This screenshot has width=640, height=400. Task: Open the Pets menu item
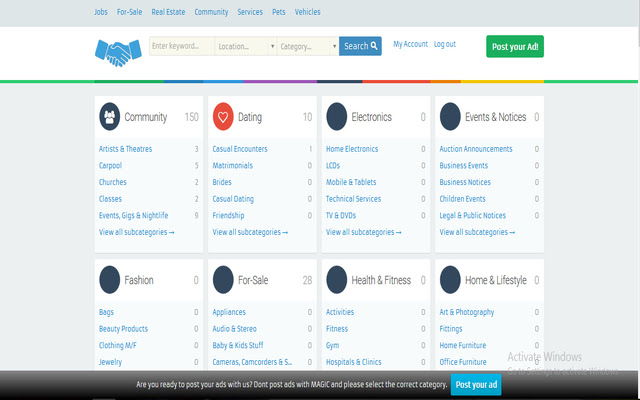(279, 12)
